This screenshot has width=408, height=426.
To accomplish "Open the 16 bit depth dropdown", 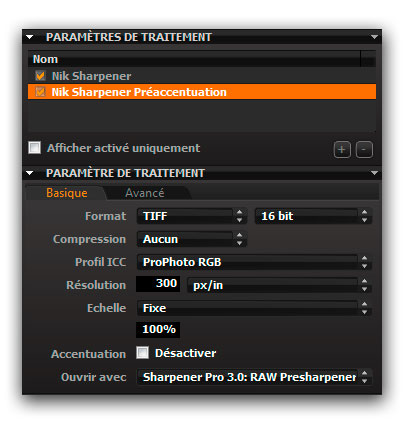I will point(313,216).
